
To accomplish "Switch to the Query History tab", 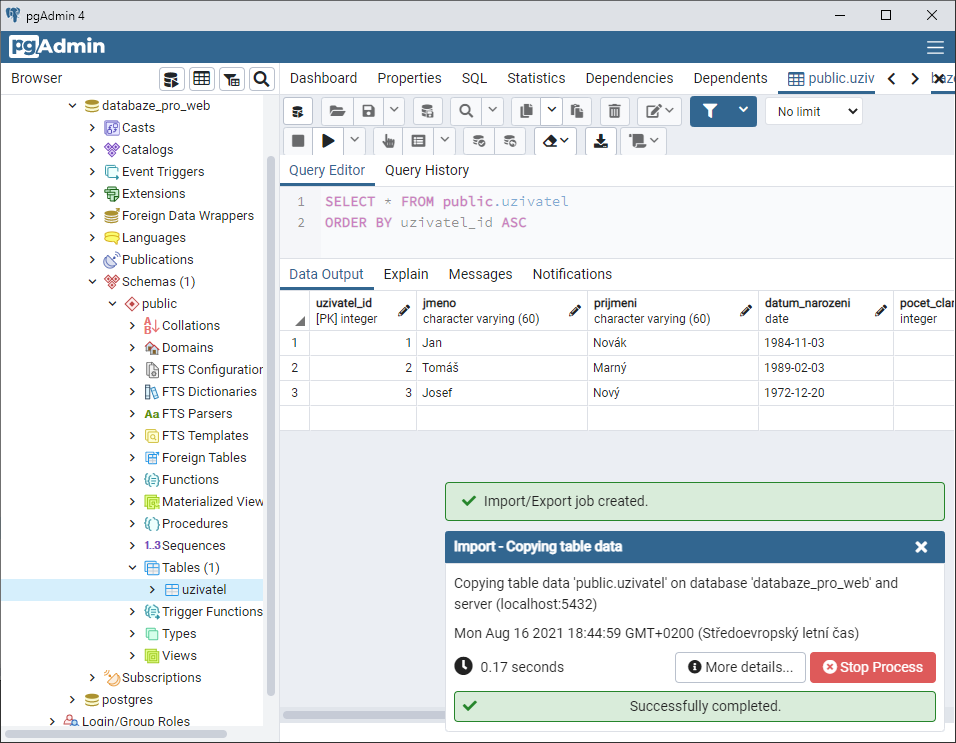I will tap(426, 170).
